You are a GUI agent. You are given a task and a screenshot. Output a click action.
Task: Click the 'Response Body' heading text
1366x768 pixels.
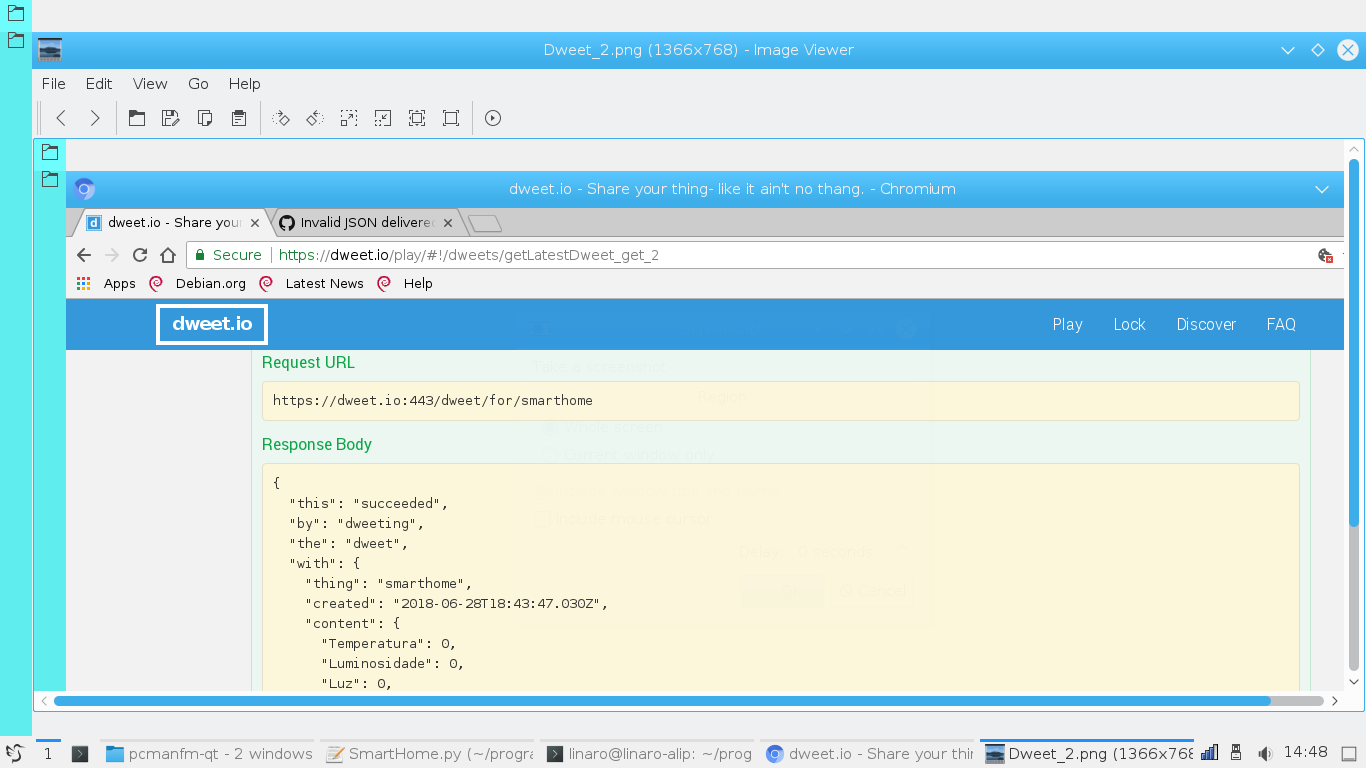click(317, 445)
